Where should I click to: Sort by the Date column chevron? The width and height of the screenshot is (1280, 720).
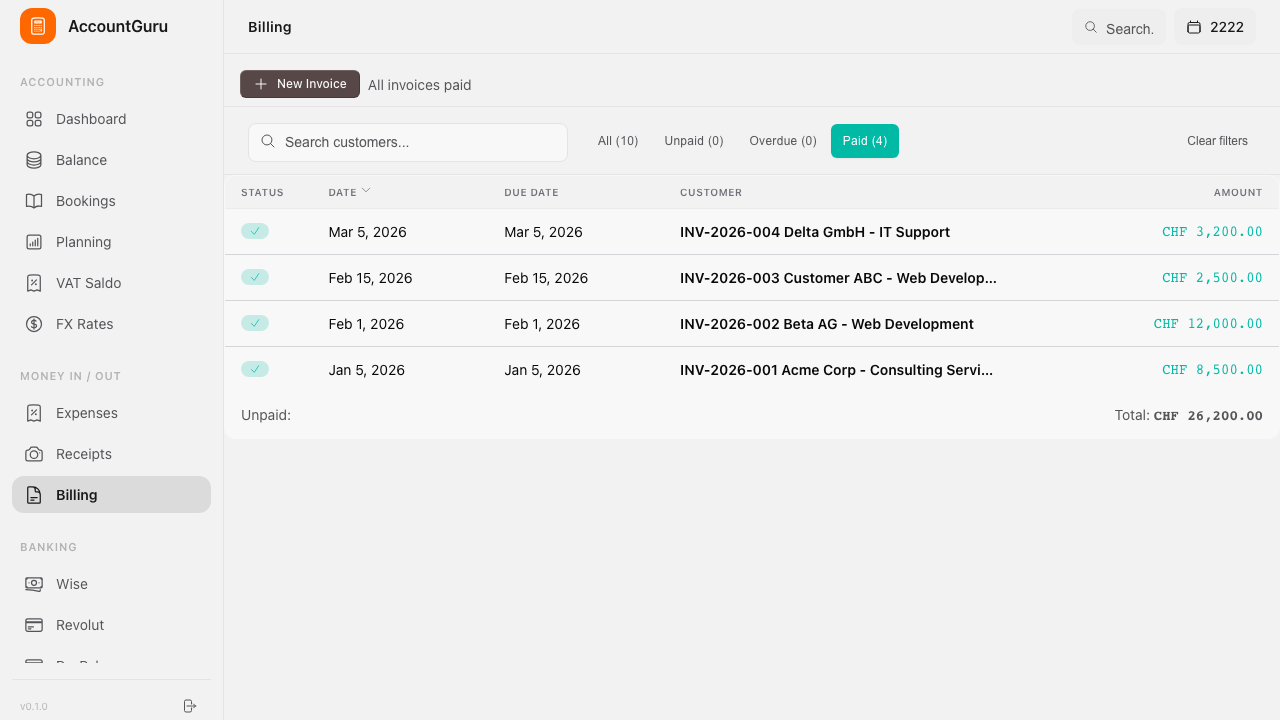[x=366, y=191]
